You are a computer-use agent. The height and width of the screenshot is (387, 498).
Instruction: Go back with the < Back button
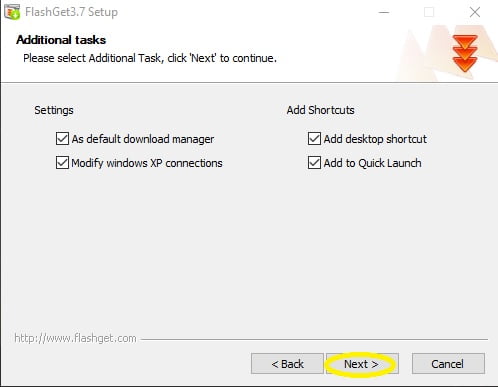point(287,364)
